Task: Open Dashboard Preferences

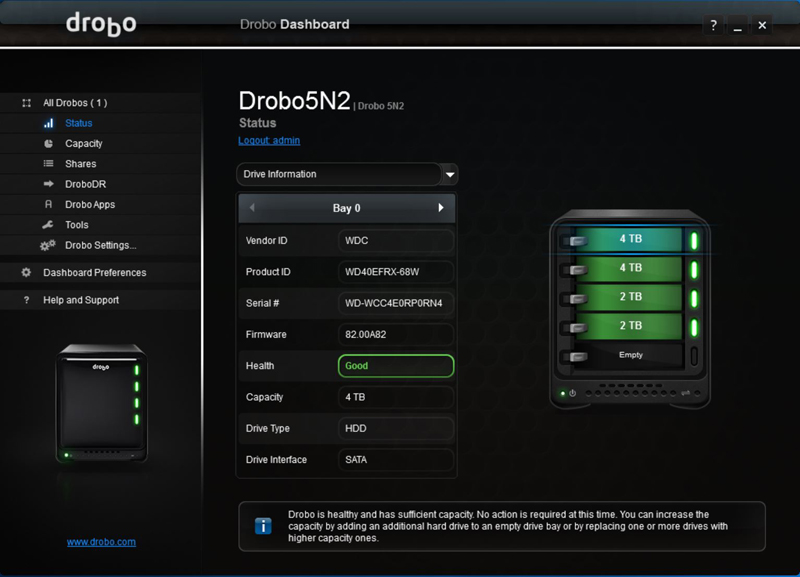Action: 94,272
